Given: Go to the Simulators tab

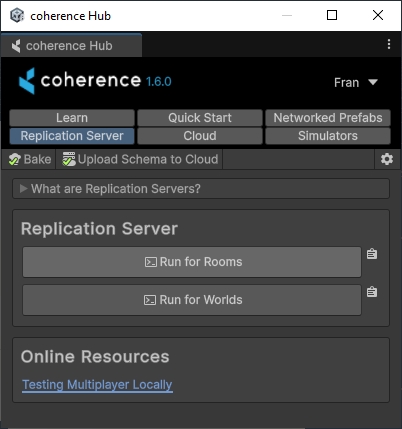Looking at the screenshot, I should [328, 136].
